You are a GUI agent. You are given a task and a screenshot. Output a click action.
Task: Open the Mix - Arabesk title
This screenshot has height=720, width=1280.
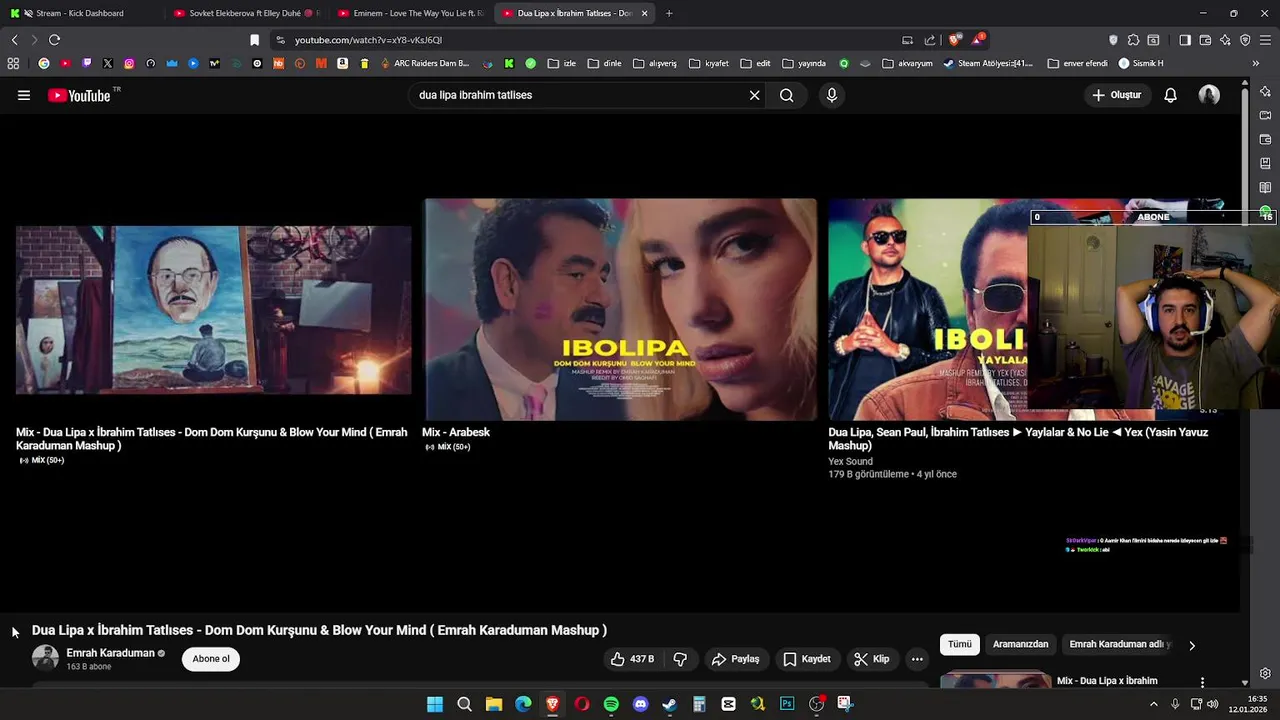(456, 432)
